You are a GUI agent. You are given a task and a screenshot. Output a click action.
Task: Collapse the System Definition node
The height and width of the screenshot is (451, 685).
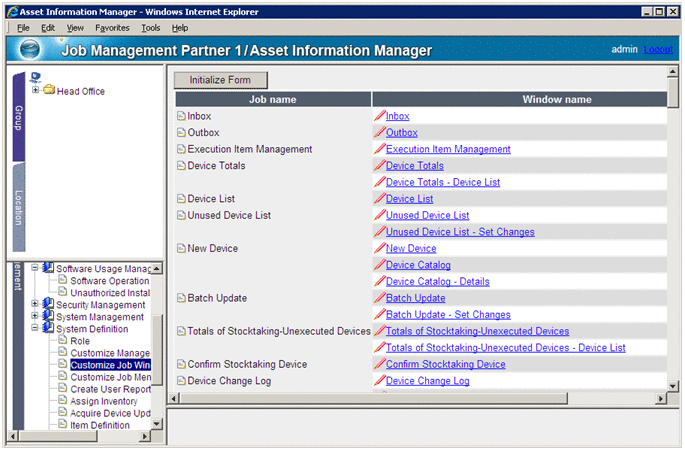[x=35, y=329]
